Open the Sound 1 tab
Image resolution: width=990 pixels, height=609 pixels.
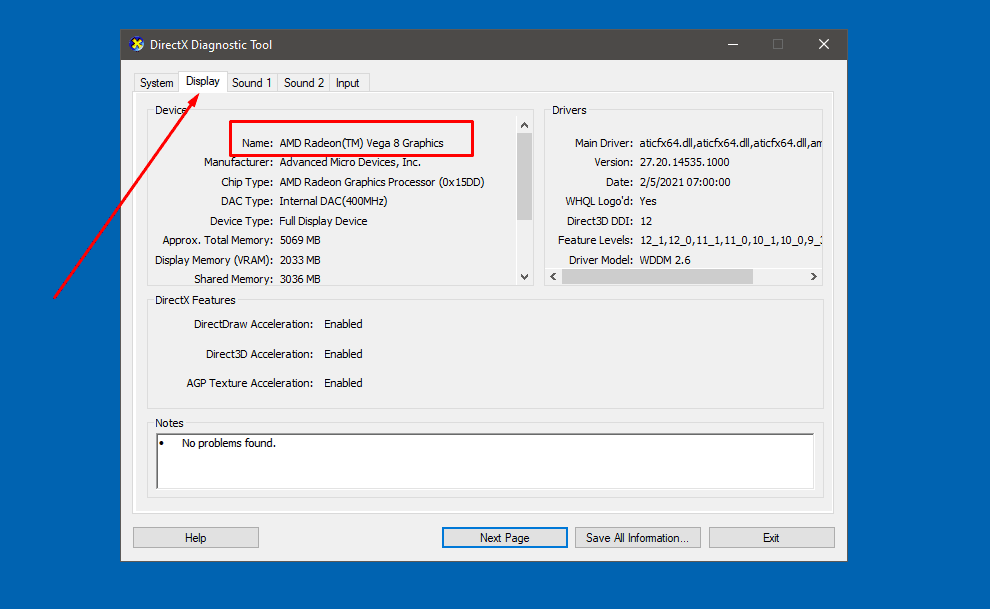click(x=251, y=83)
